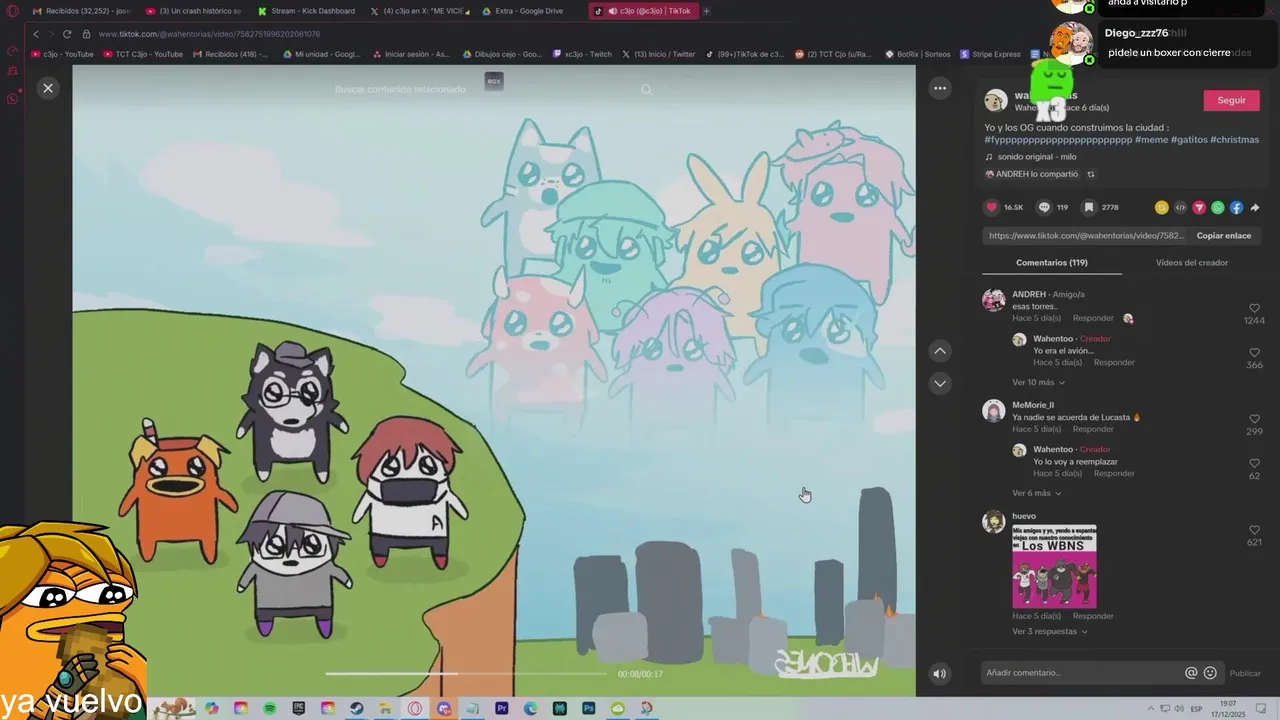
Task: Insert a mention with the @ icon
Action: coord(1191,673)
